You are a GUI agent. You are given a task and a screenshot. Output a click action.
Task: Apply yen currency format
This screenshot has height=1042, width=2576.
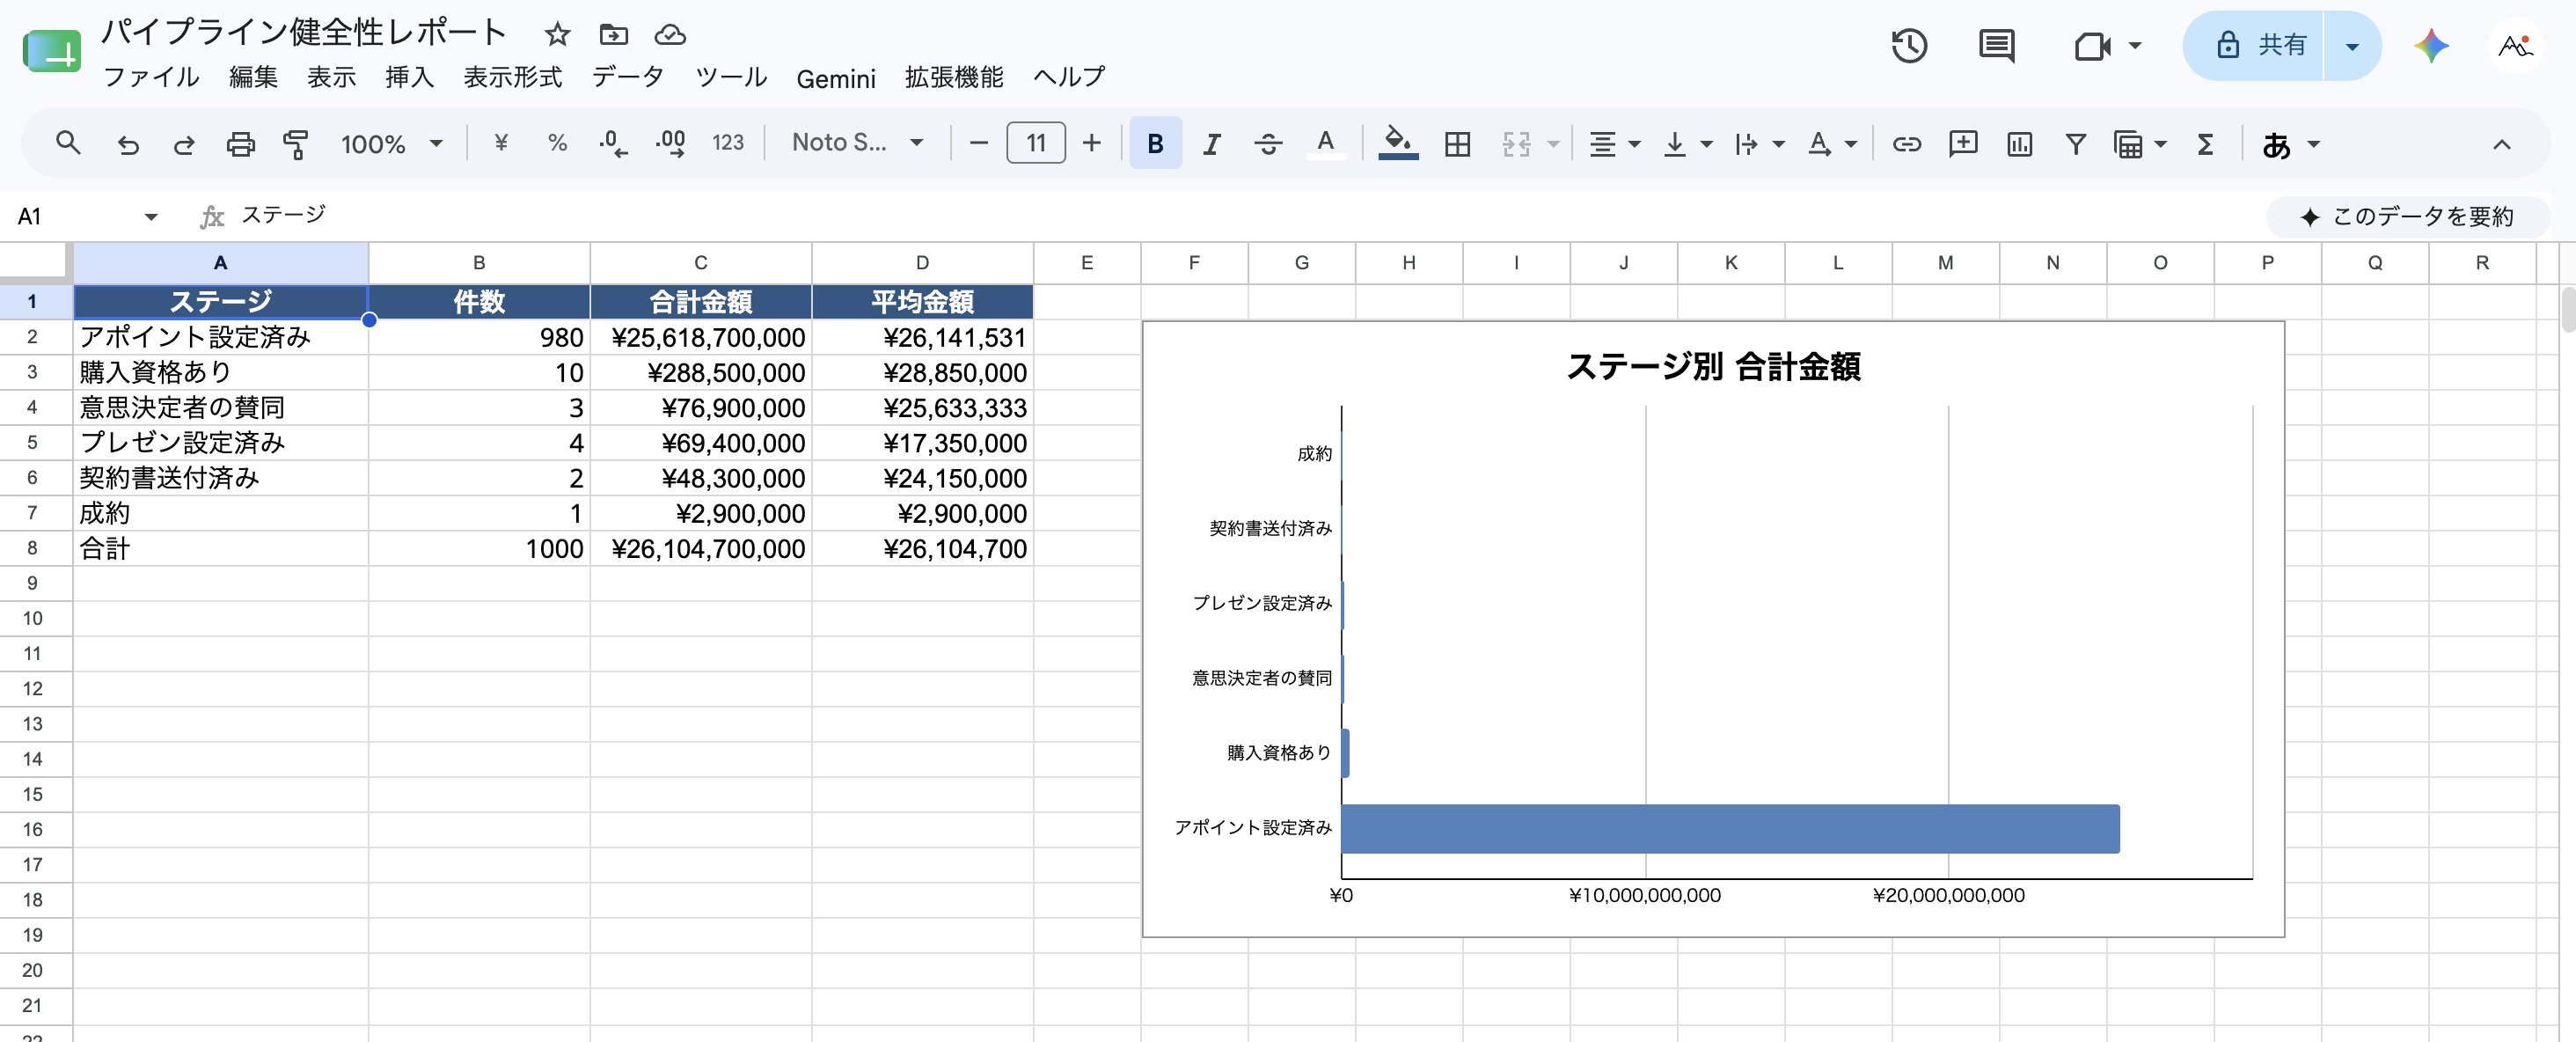(501, 143)
